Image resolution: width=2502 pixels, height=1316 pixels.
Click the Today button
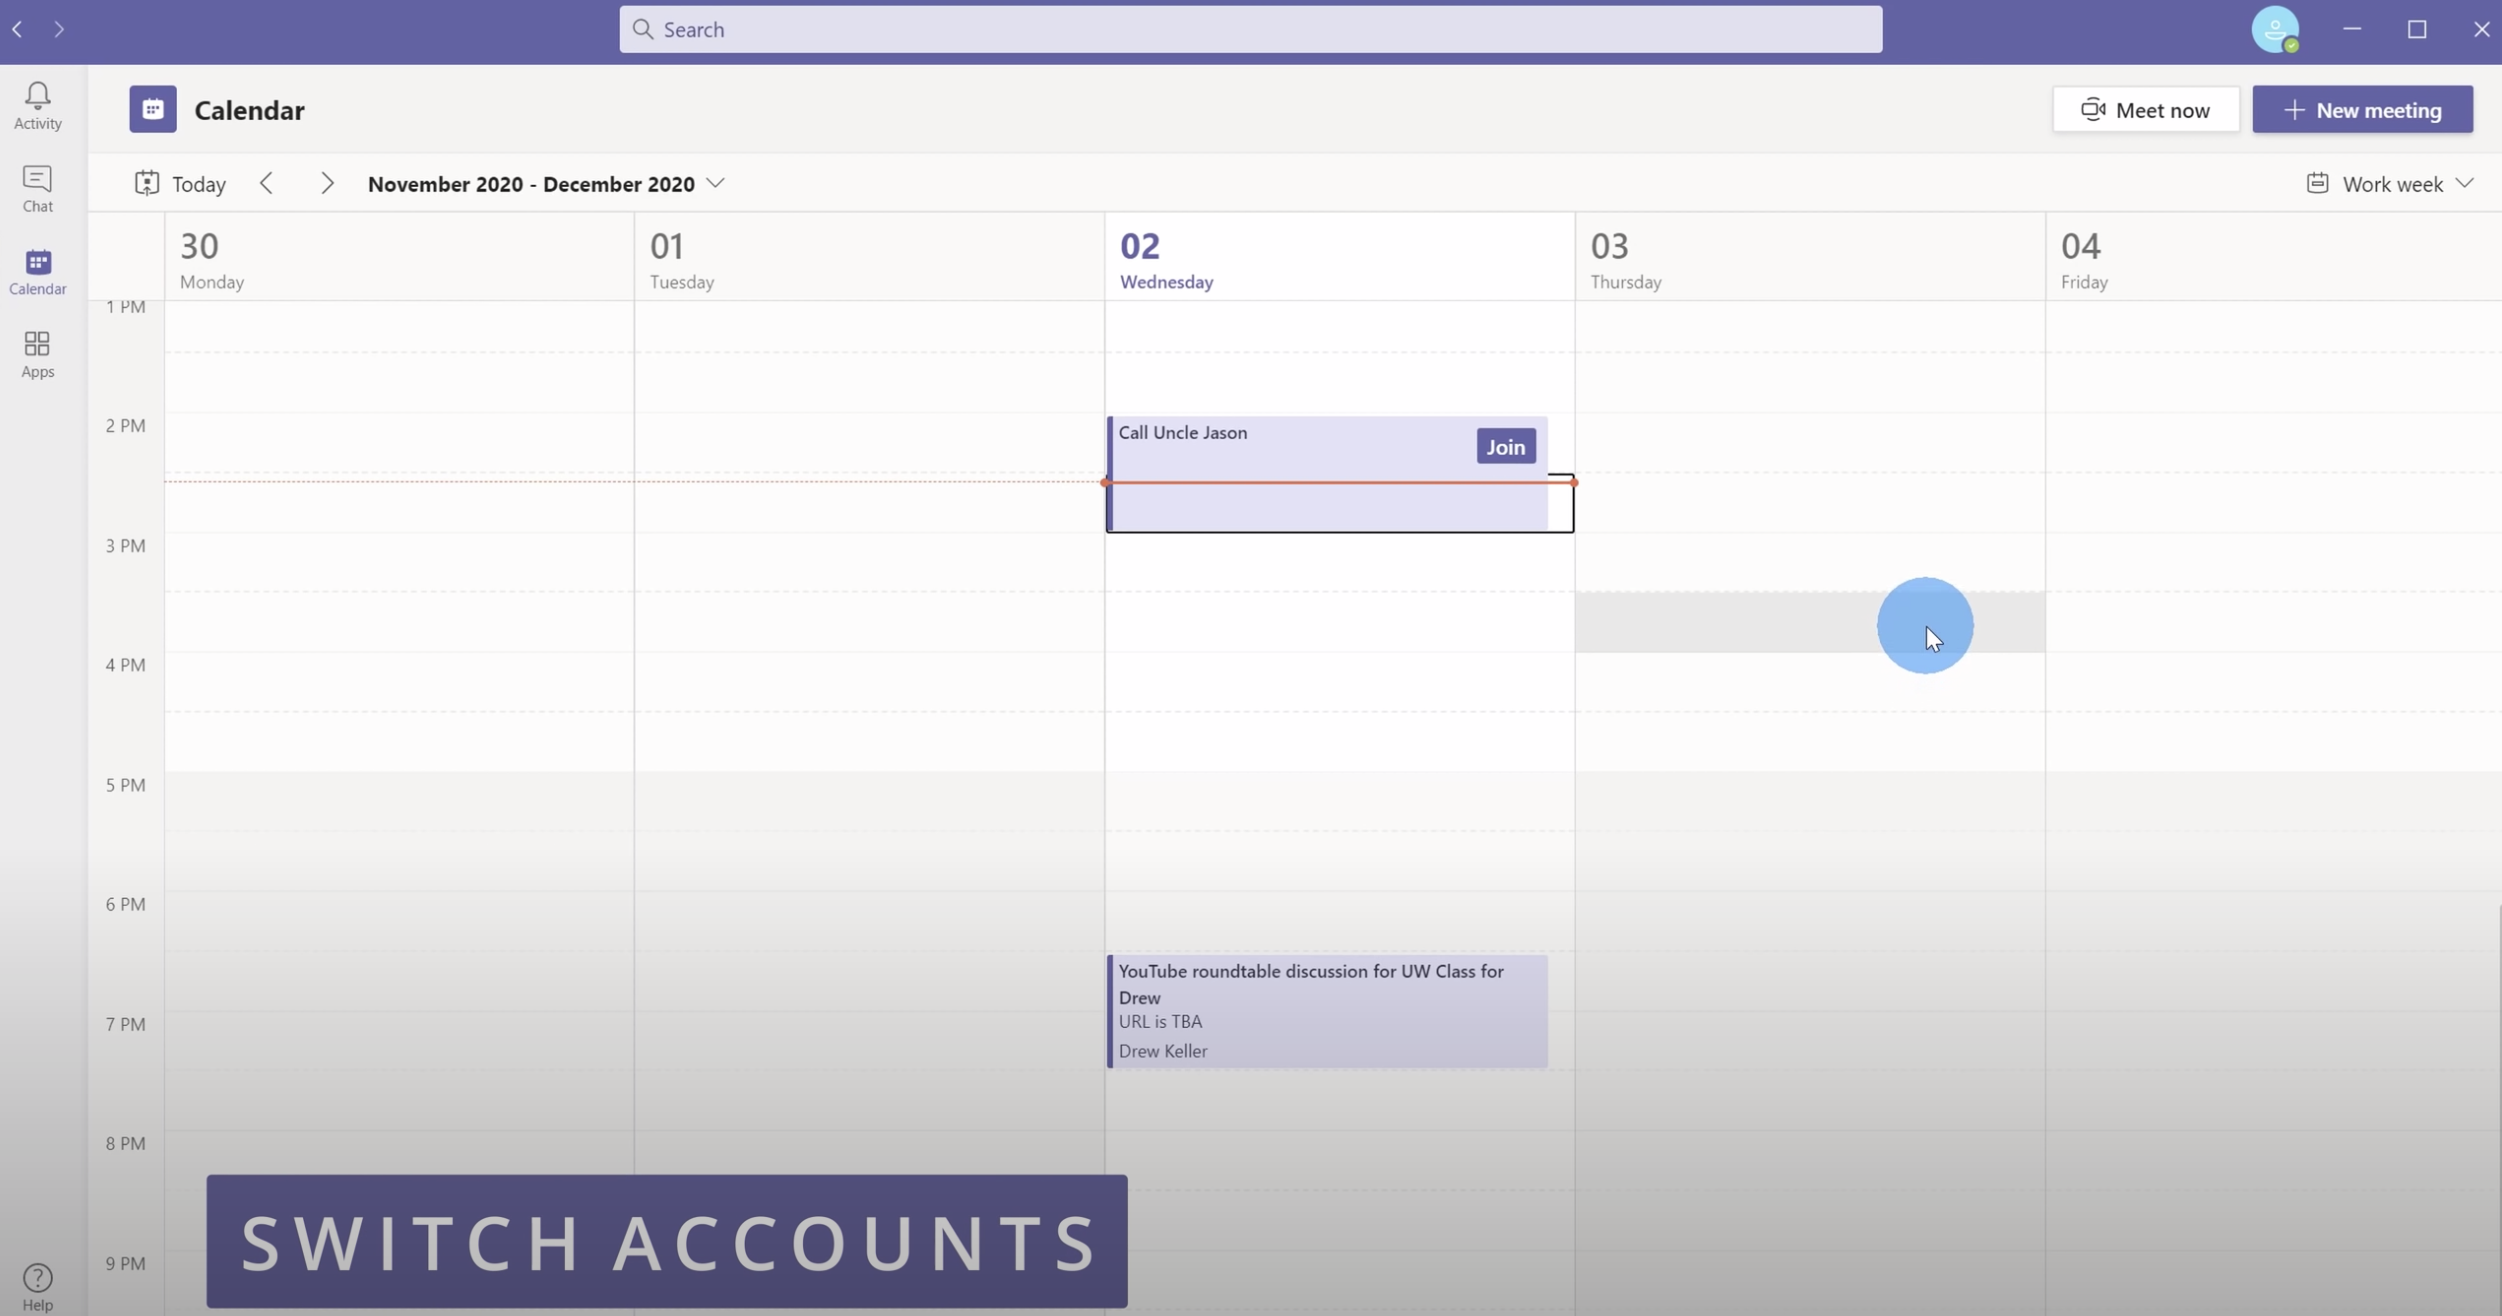(x=180, y=183)
